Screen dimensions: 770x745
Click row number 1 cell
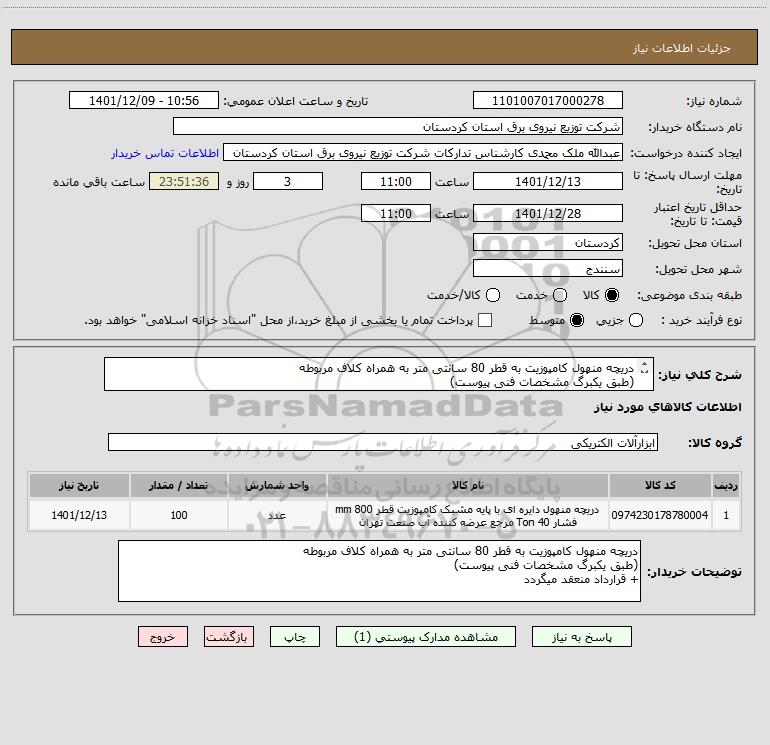pos(726,515)
